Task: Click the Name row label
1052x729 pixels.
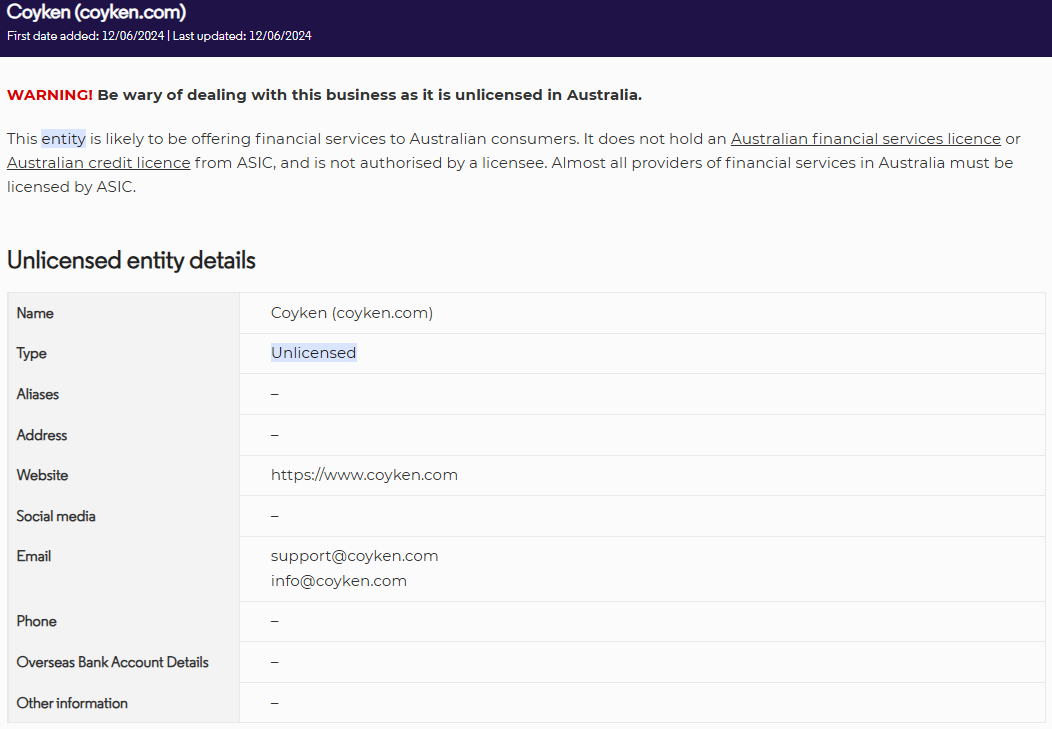Action: [35, 313]
